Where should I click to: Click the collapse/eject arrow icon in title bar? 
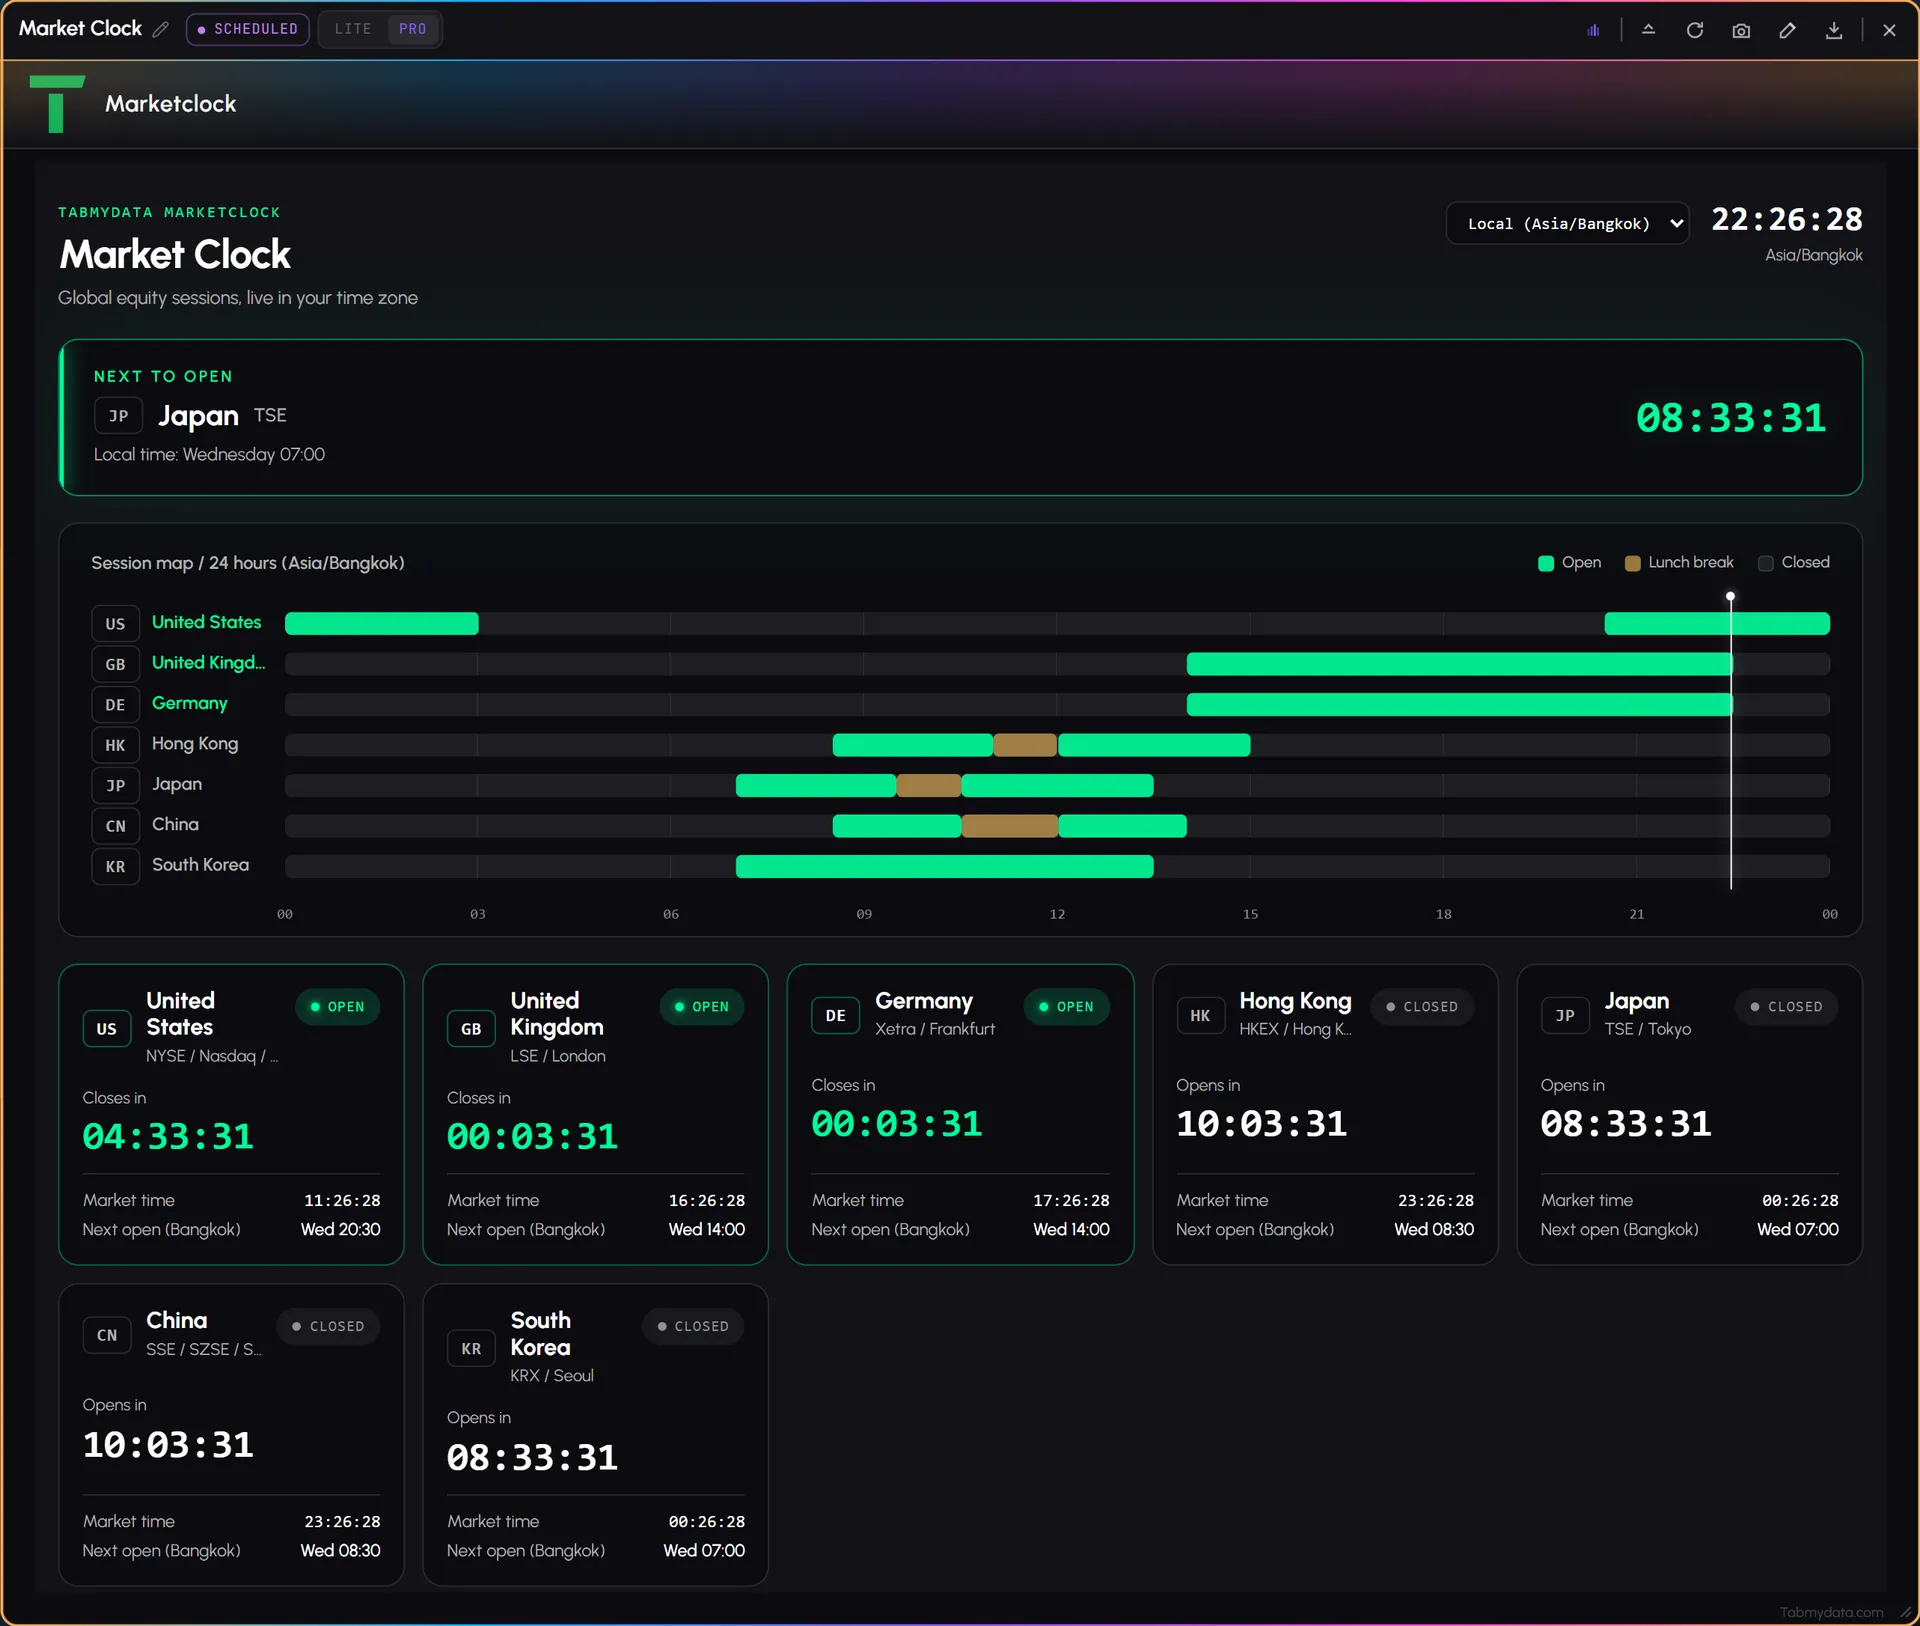click(x=1649, y=30)
